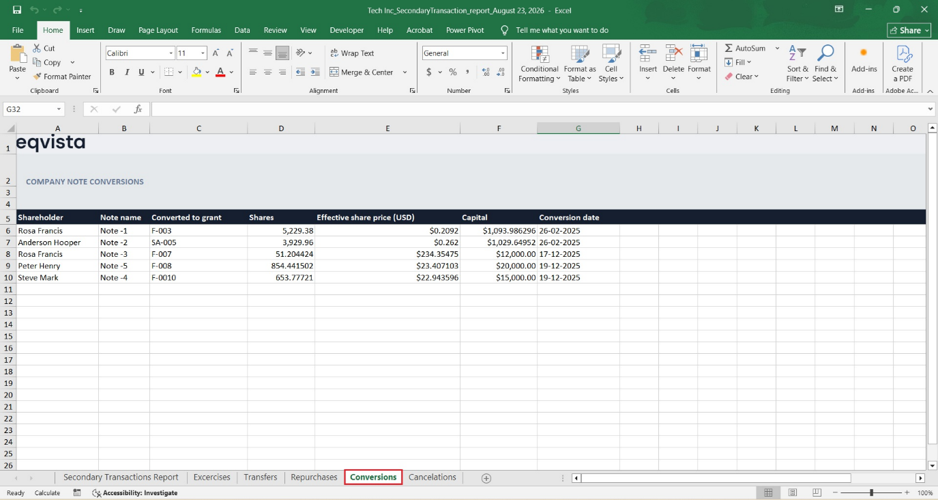Switch to Page Layout view icon
This screenshot has height=500, width=938.
[792, 493]
